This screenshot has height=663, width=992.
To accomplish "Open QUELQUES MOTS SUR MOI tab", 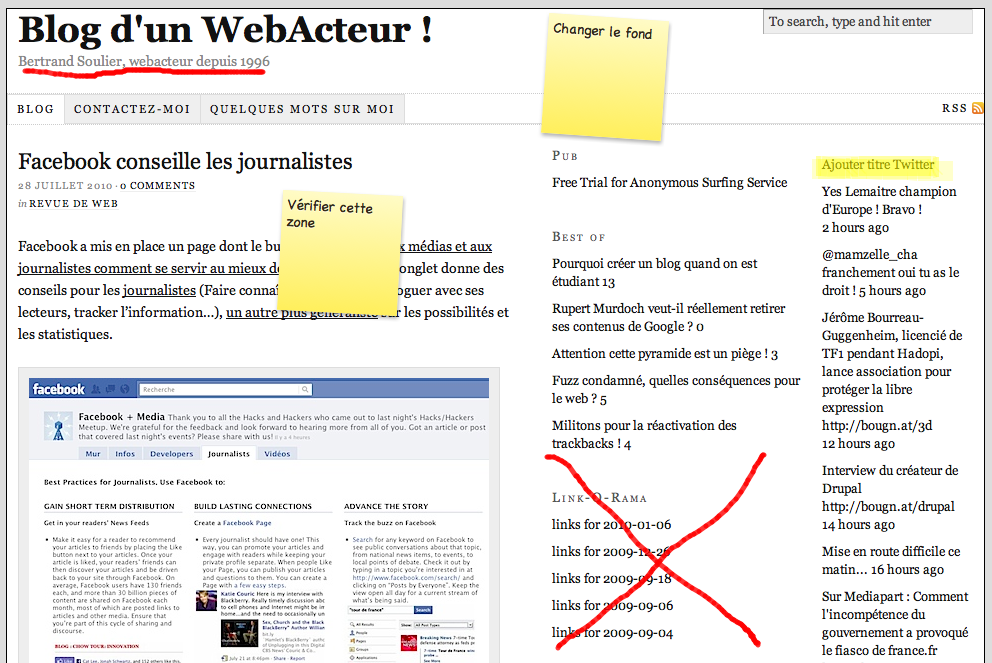I will [x=302, y=109].
